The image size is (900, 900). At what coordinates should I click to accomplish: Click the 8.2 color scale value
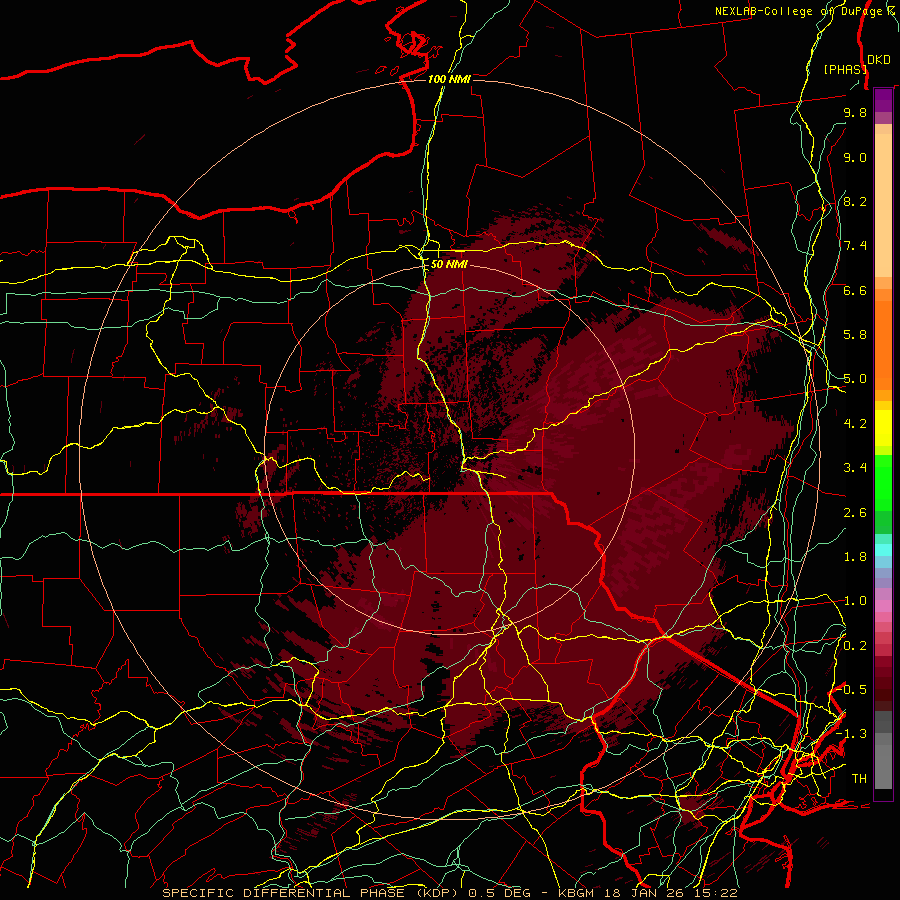855,201
